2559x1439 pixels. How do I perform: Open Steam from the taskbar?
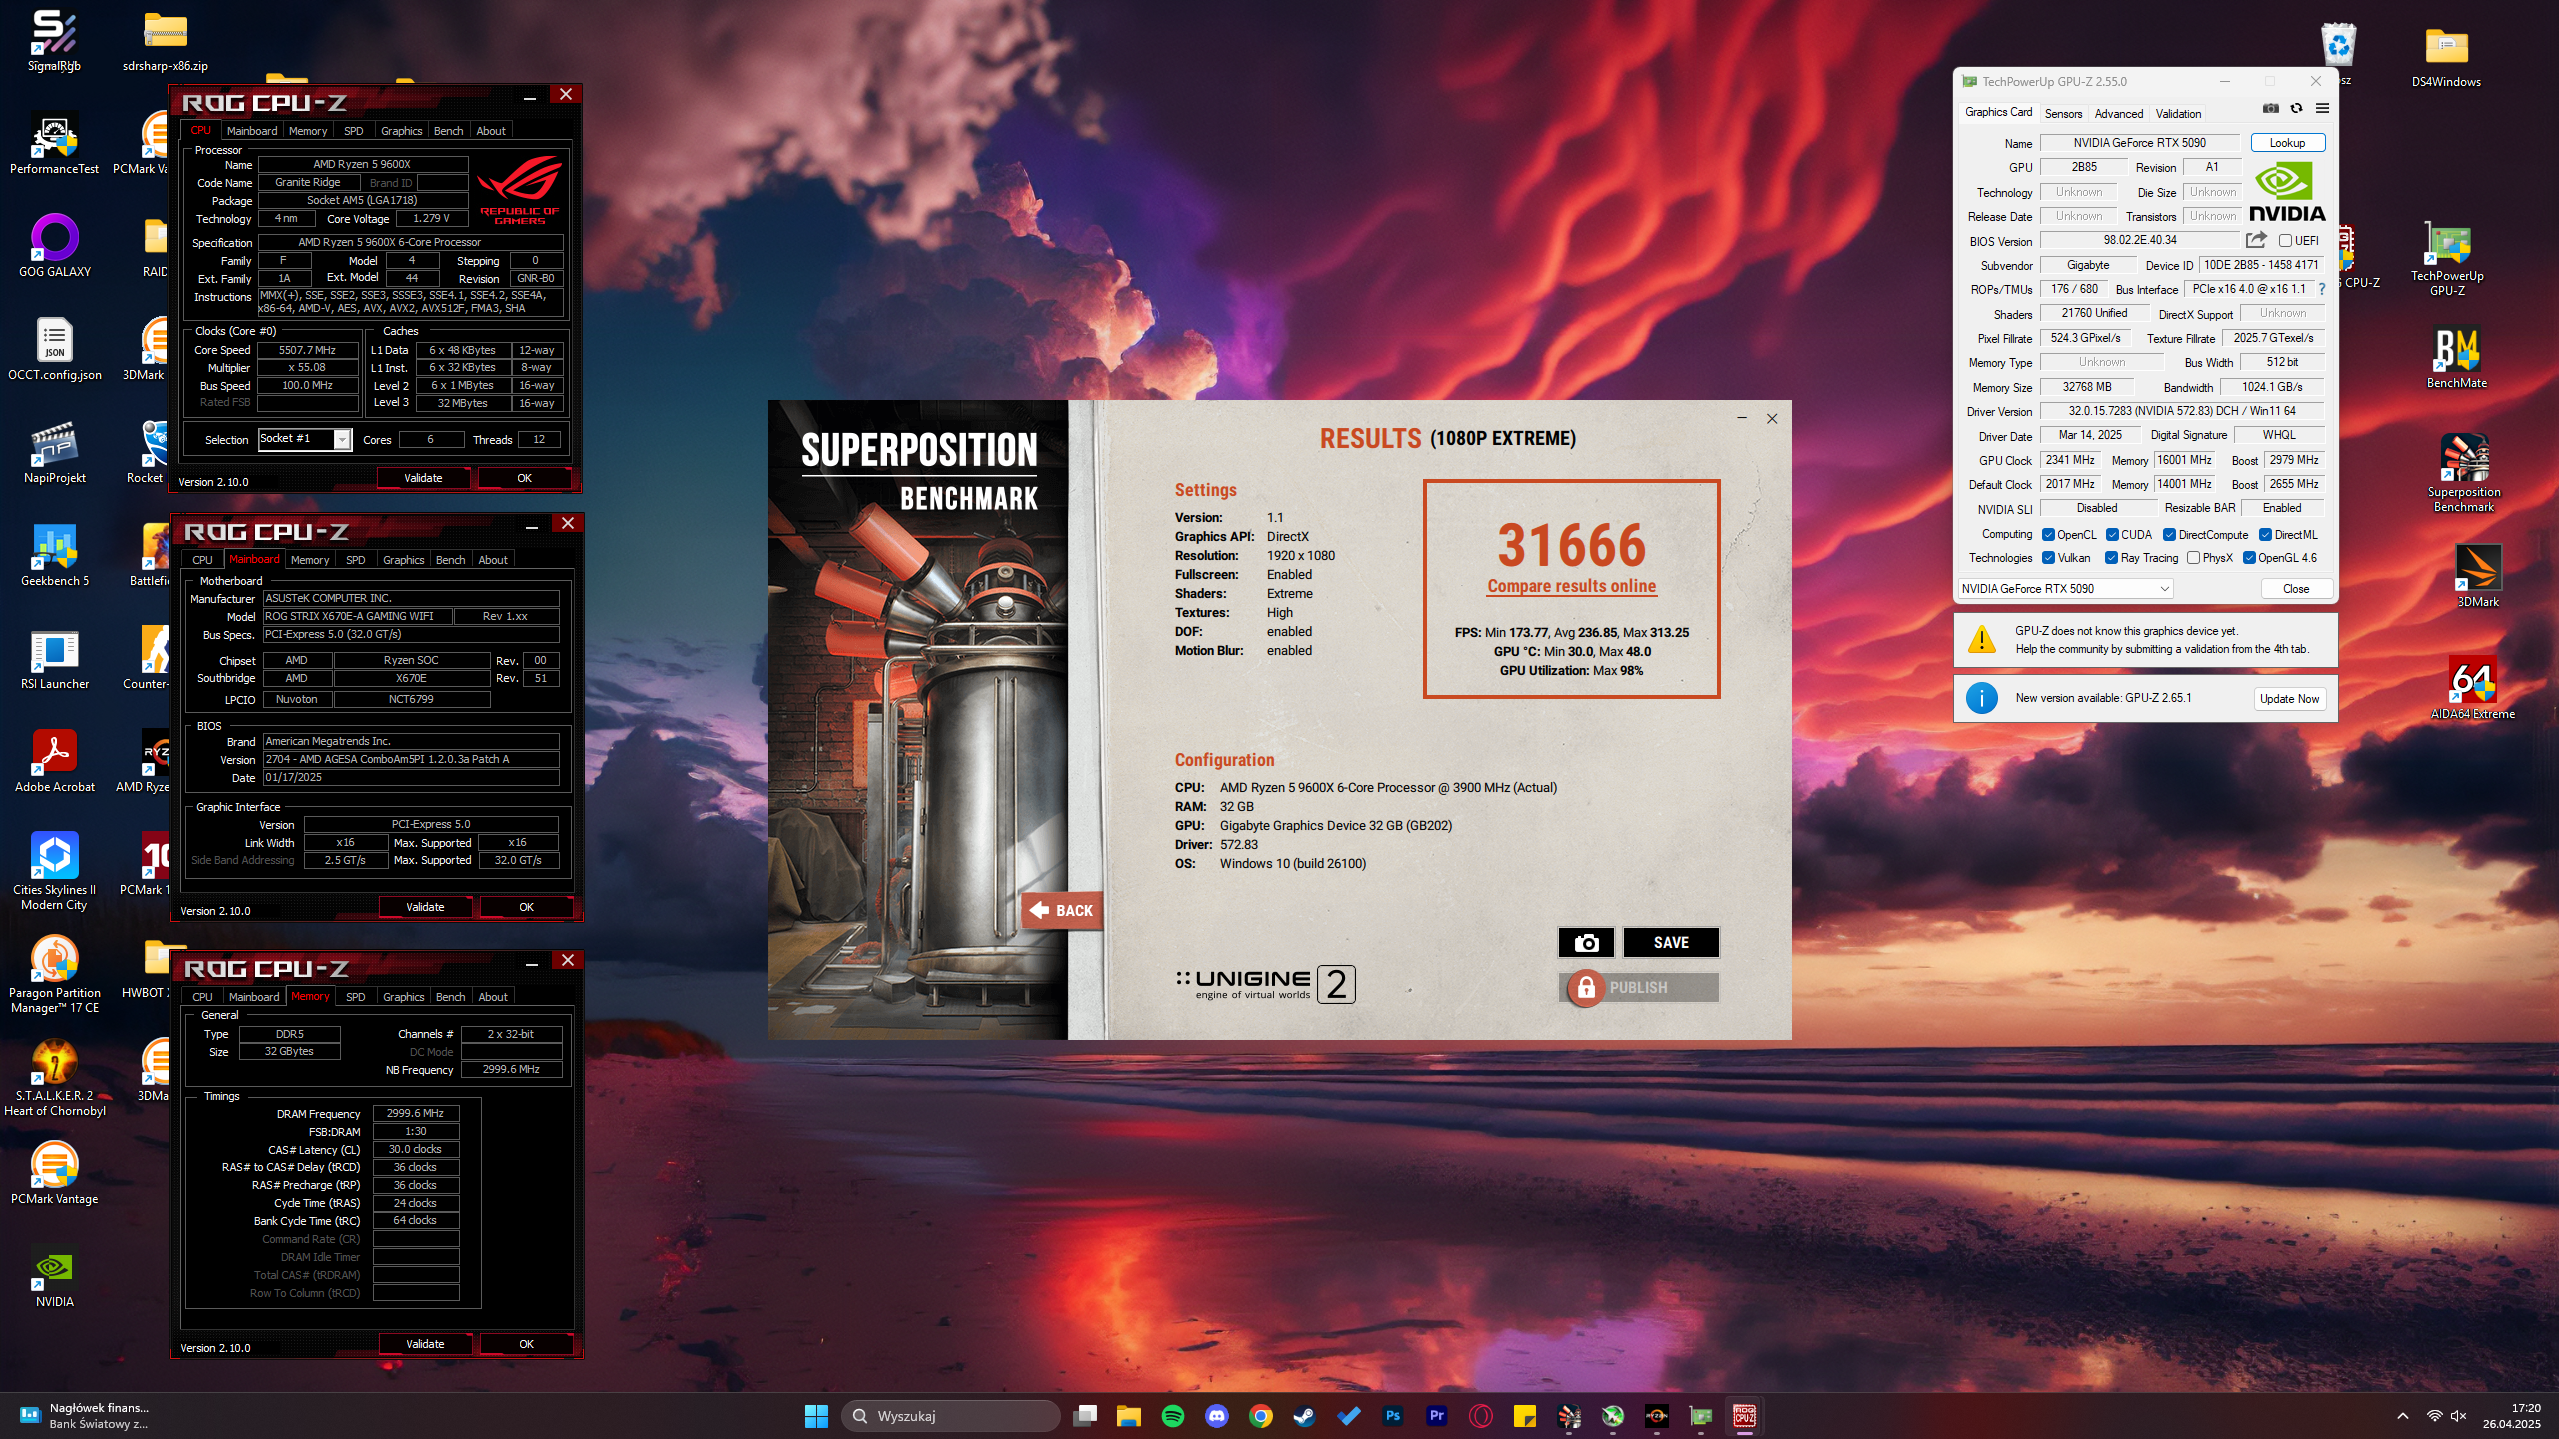click(1305, 1416)
